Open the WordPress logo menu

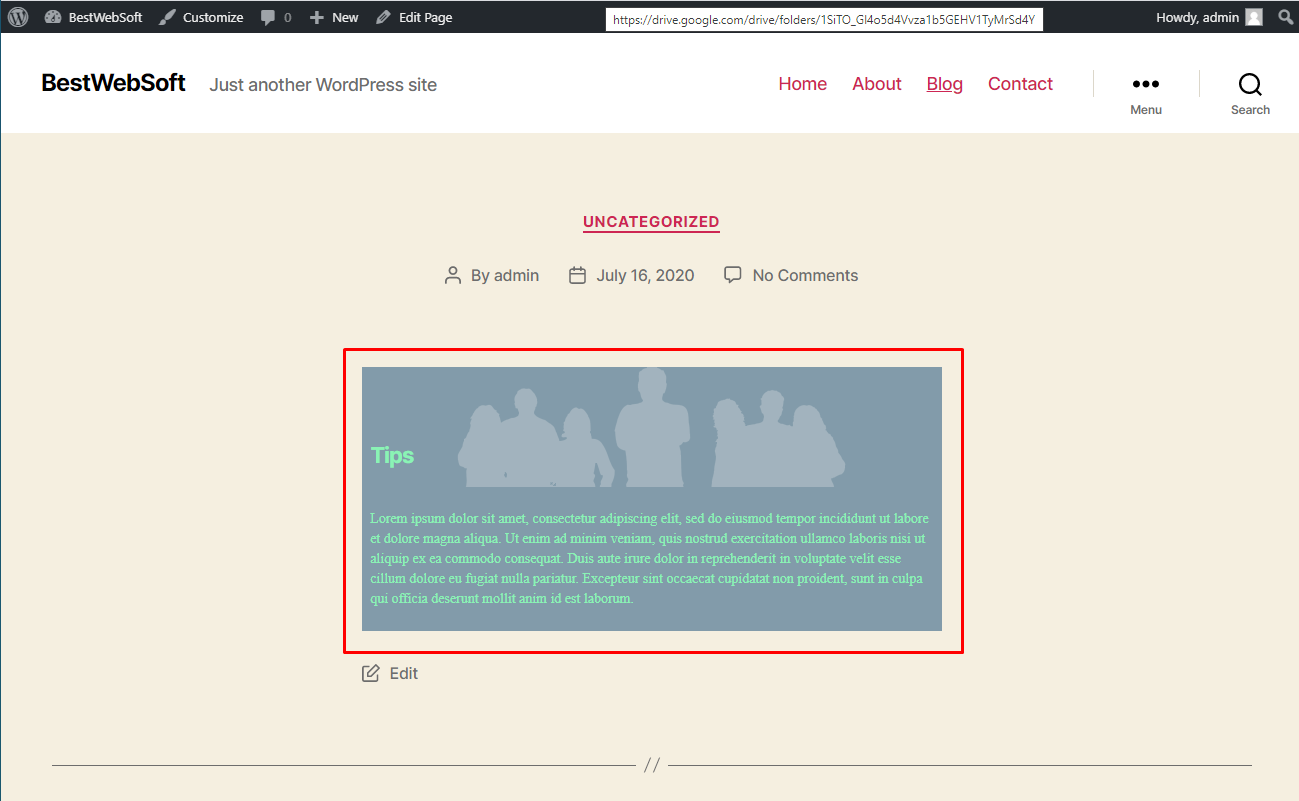(18, 17)
